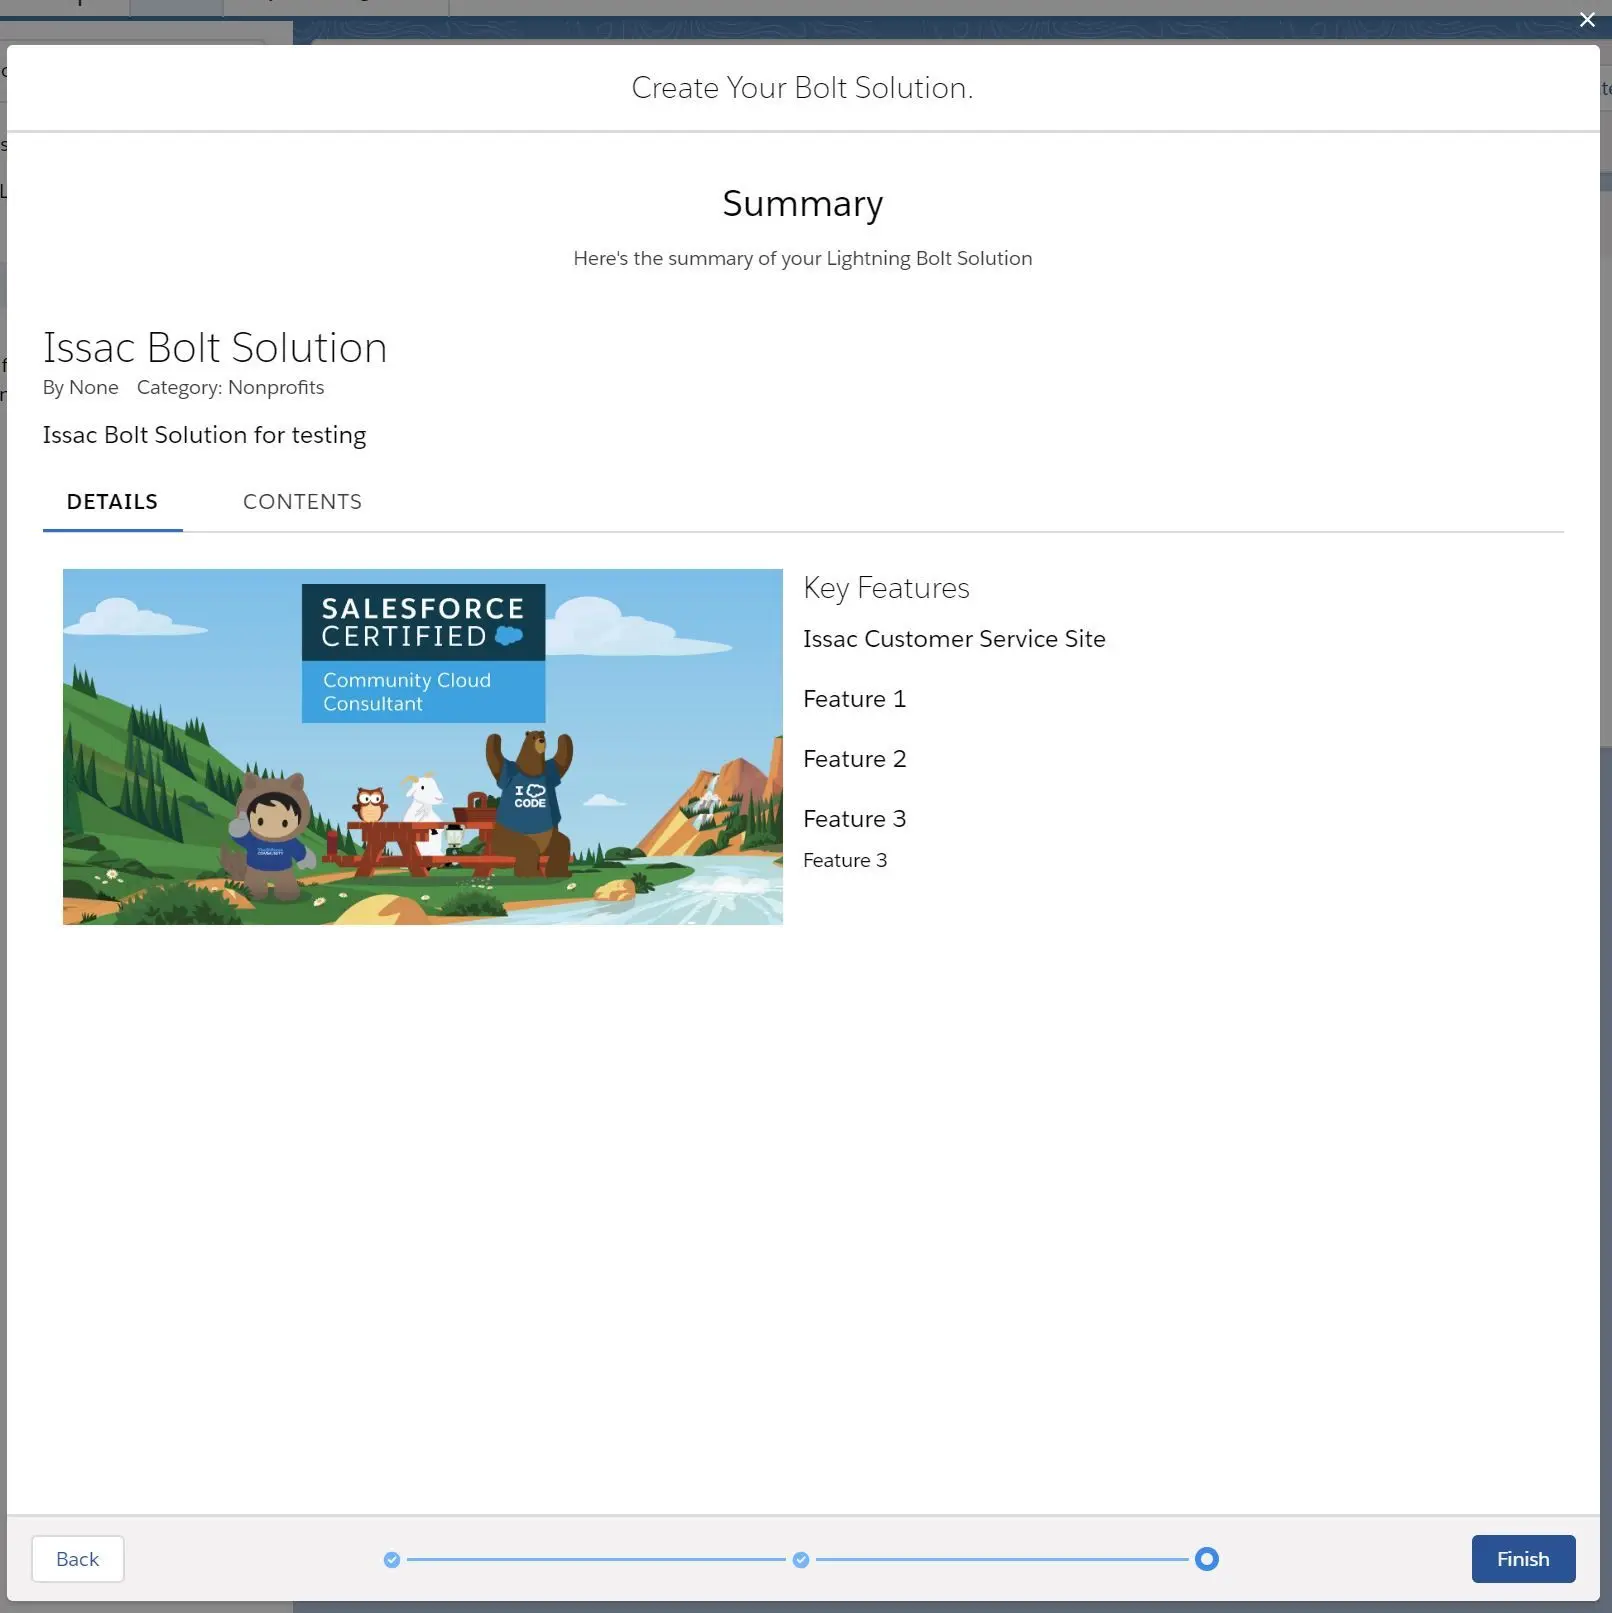Click the 'Issac Bolt Solution' title
This screenshot has height=1613, width=1612.
(x=215, y=348)
